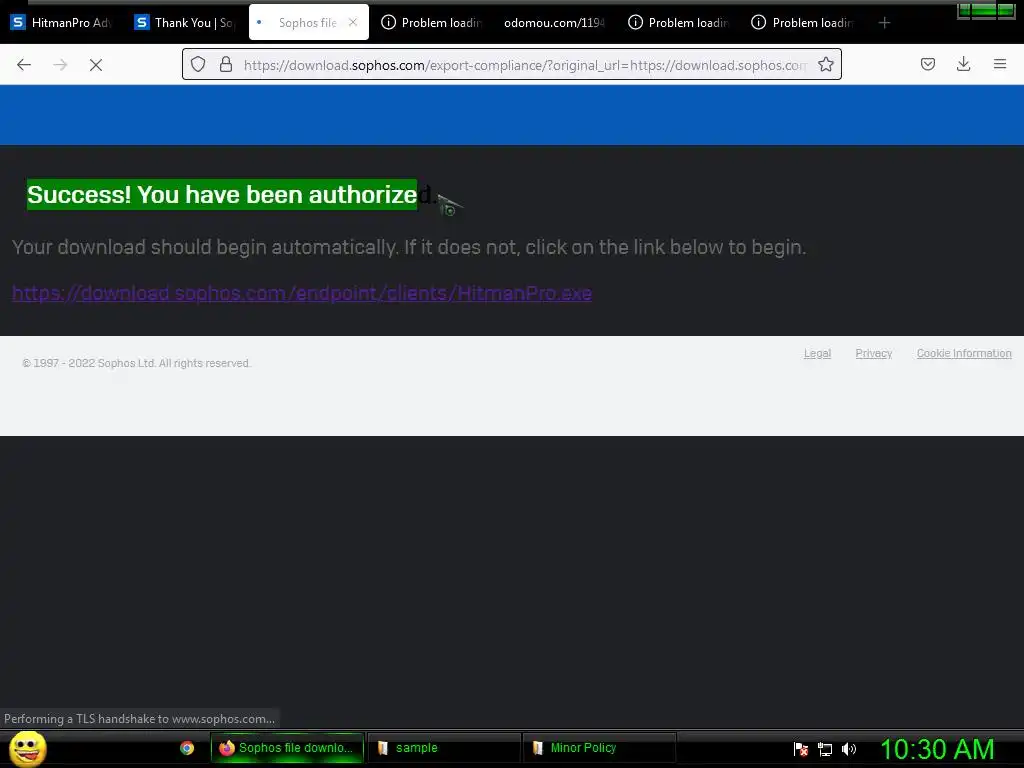Switch to the Thank You | Sophos tab

tap(185, 23)
